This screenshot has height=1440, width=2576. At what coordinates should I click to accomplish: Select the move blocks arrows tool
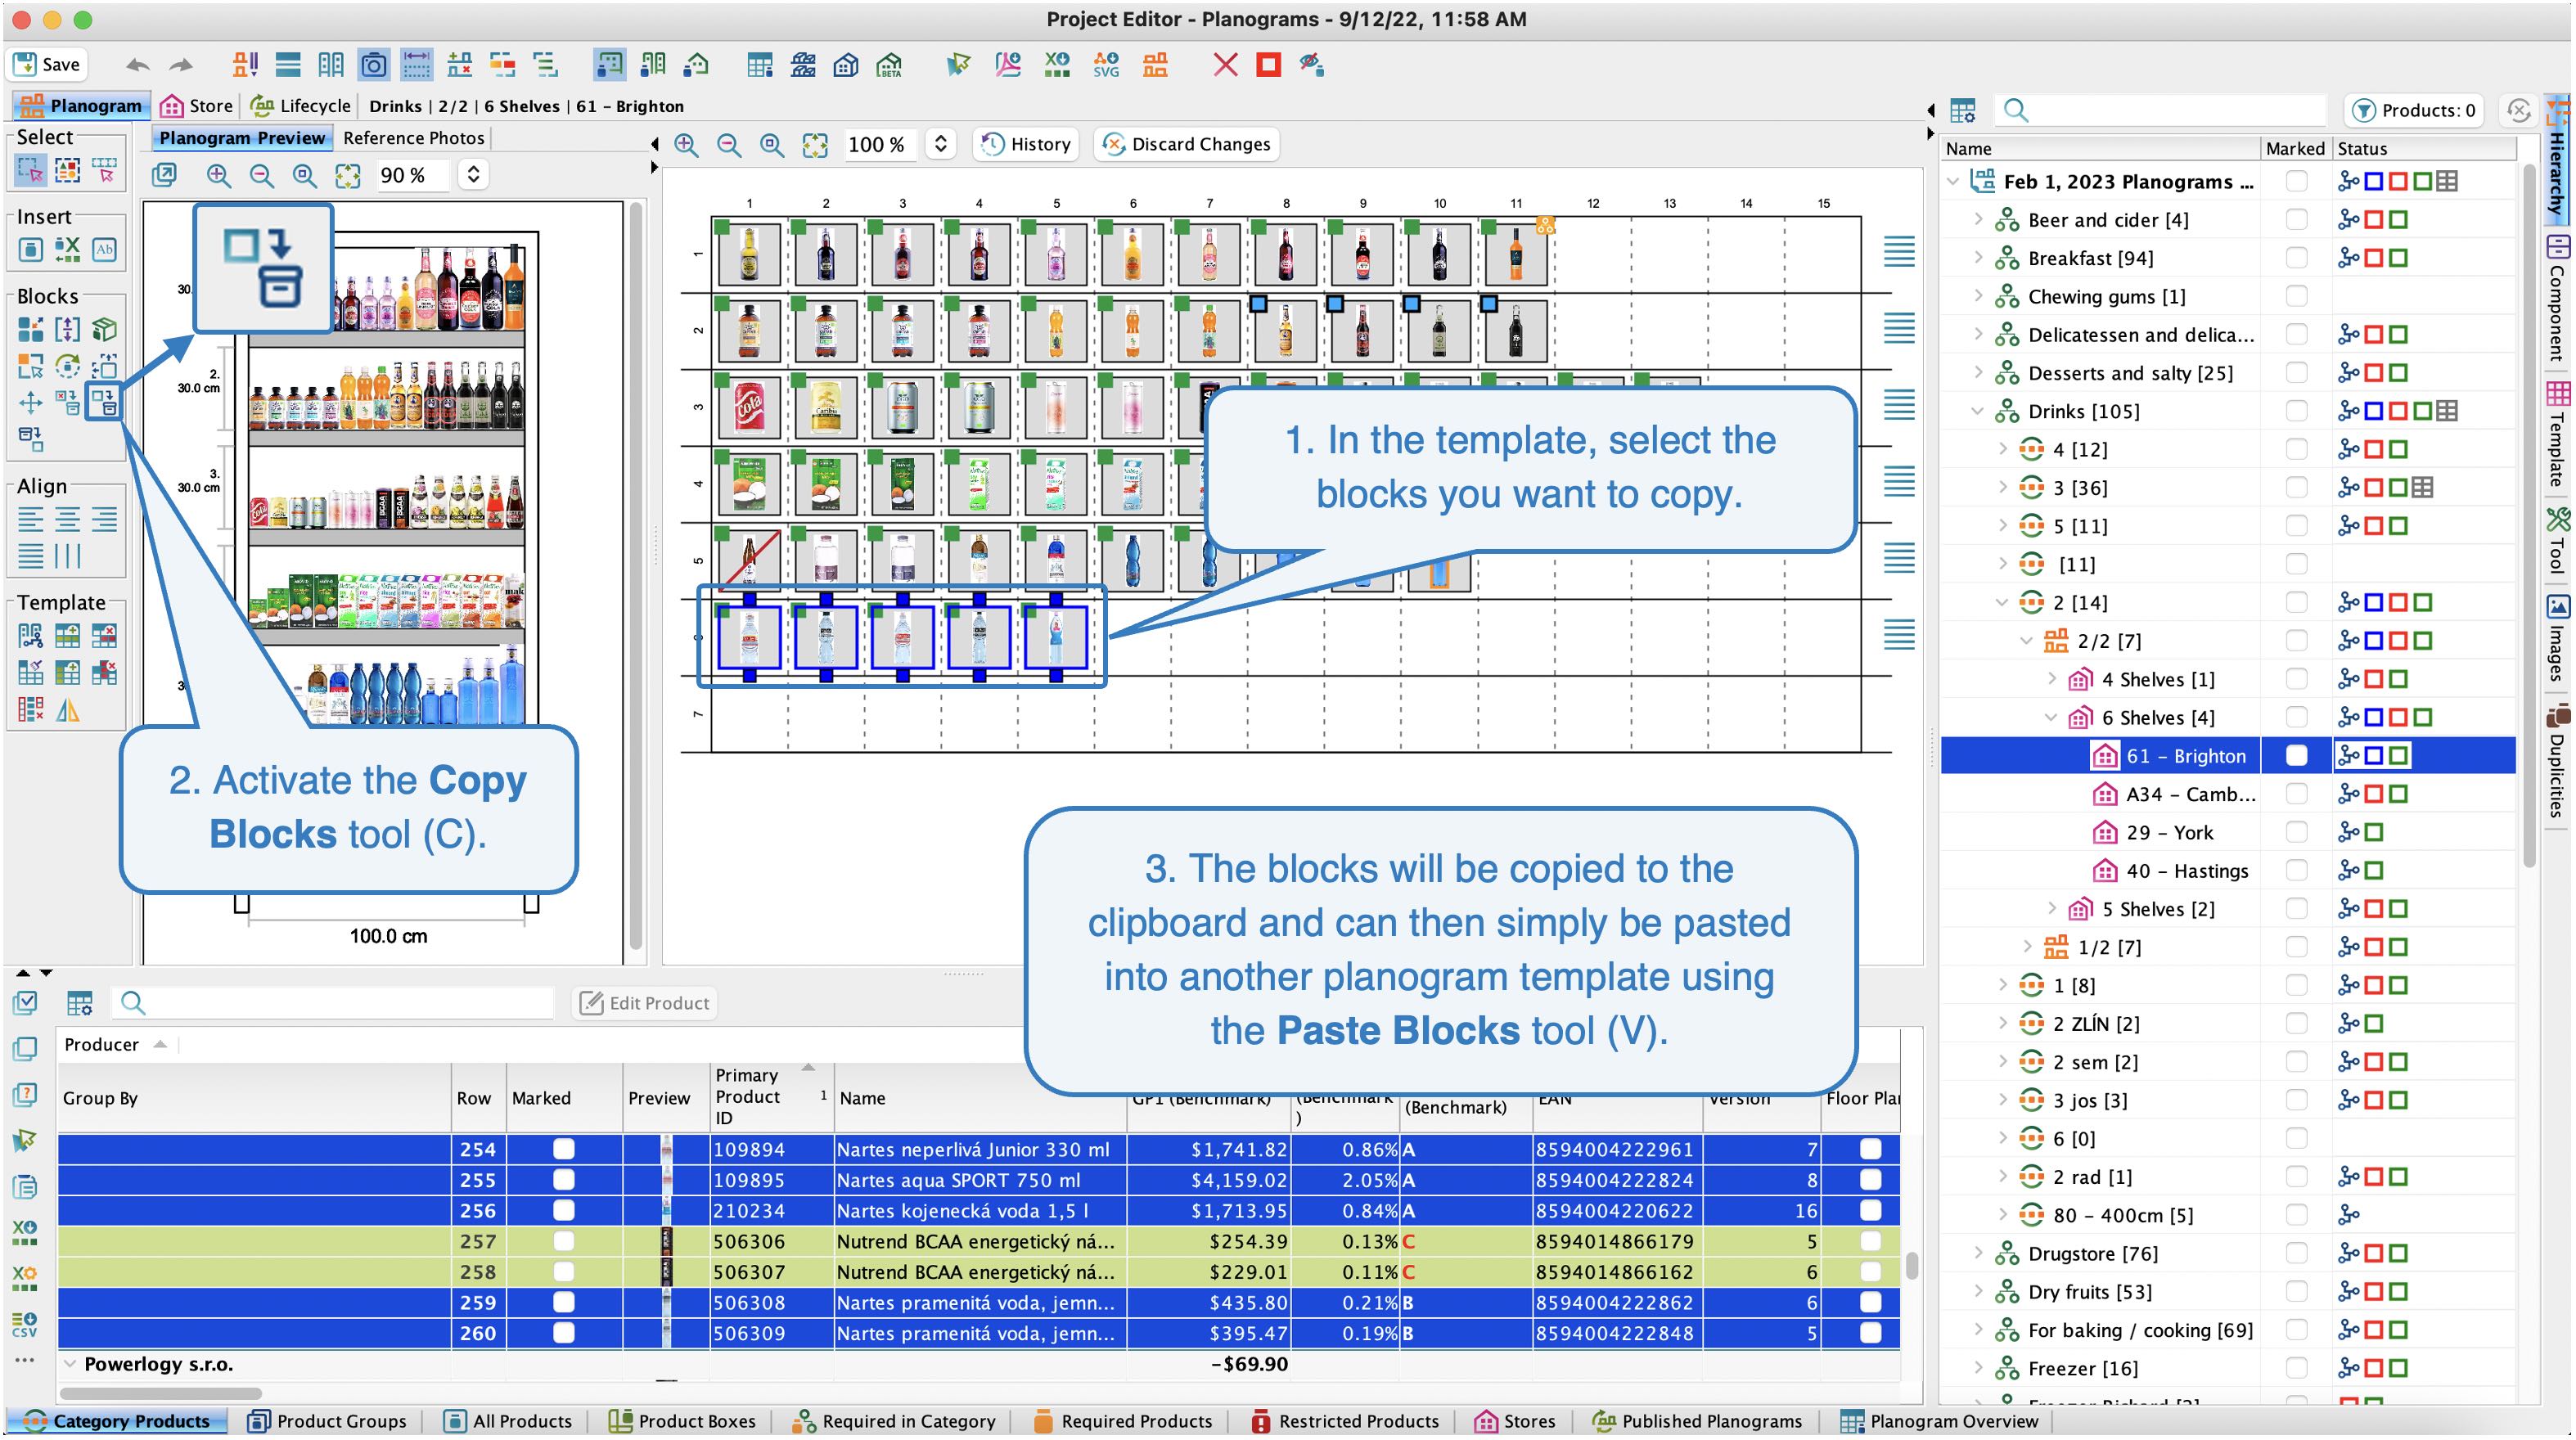point(30,402)
